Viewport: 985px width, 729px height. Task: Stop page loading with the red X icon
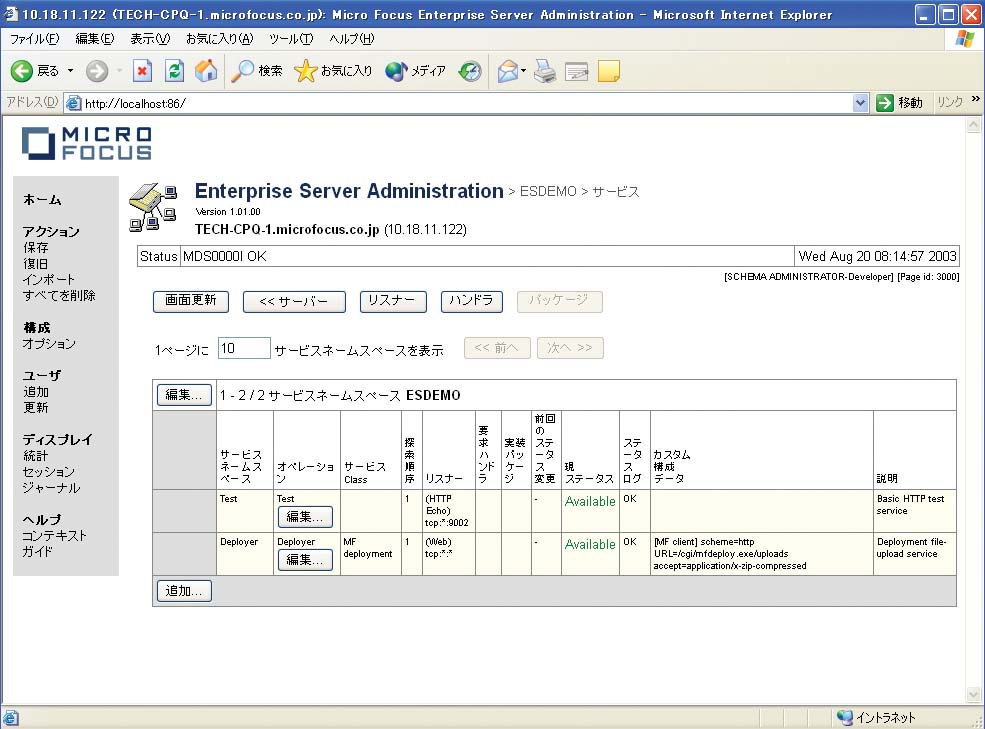(x=143, y=71)
